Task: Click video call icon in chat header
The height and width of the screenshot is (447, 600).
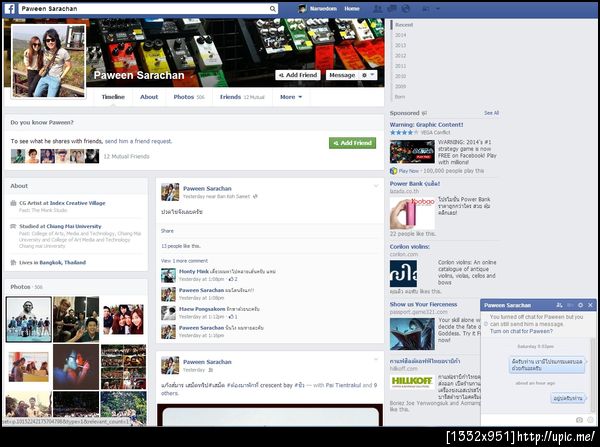Action: pos(570,305)
